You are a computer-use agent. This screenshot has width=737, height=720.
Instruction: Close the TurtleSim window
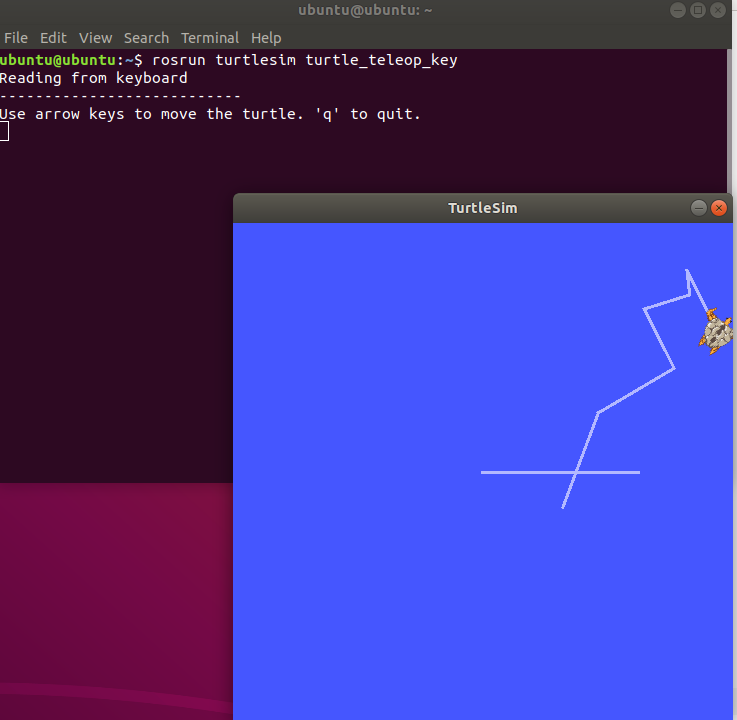click(x=719, y=208)
